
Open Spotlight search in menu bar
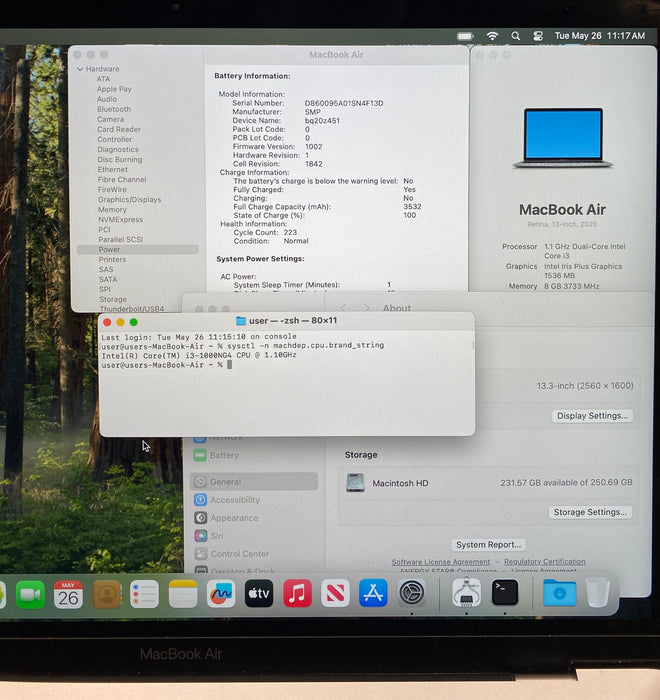tap(515, 36)
